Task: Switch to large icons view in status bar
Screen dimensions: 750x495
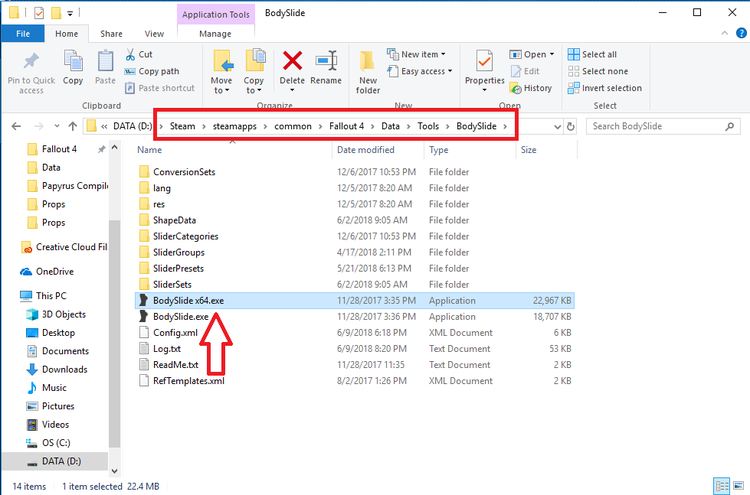Action: tap(739, 486)
